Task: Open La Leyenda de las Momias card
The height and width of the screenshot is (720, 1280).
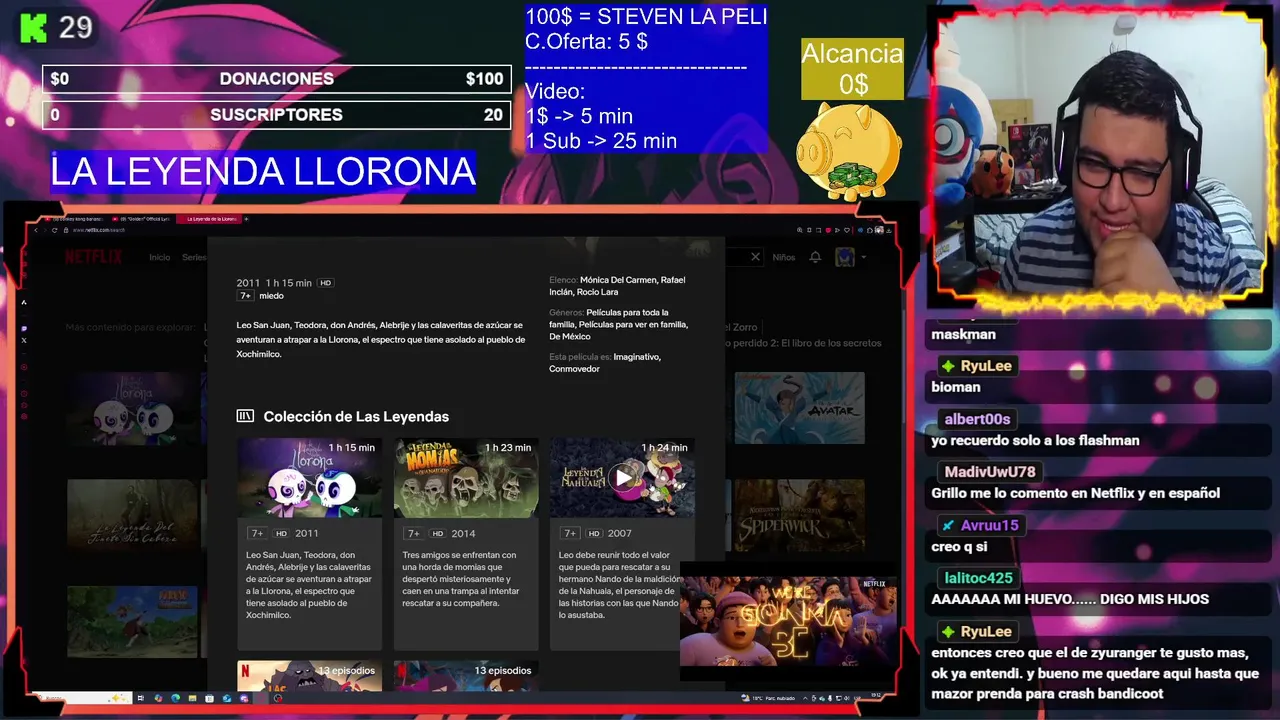Action: point(466,544)
